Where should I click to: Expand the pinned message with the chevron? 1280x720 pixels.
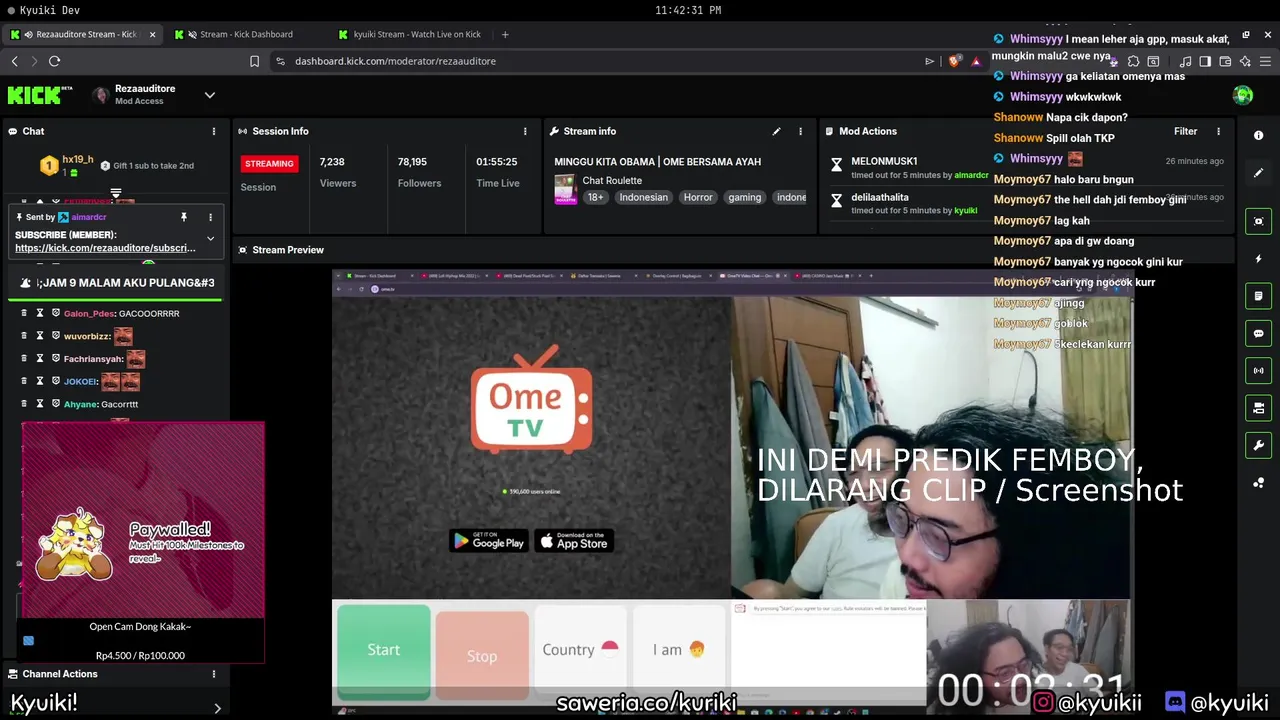[x=210, y=239]
